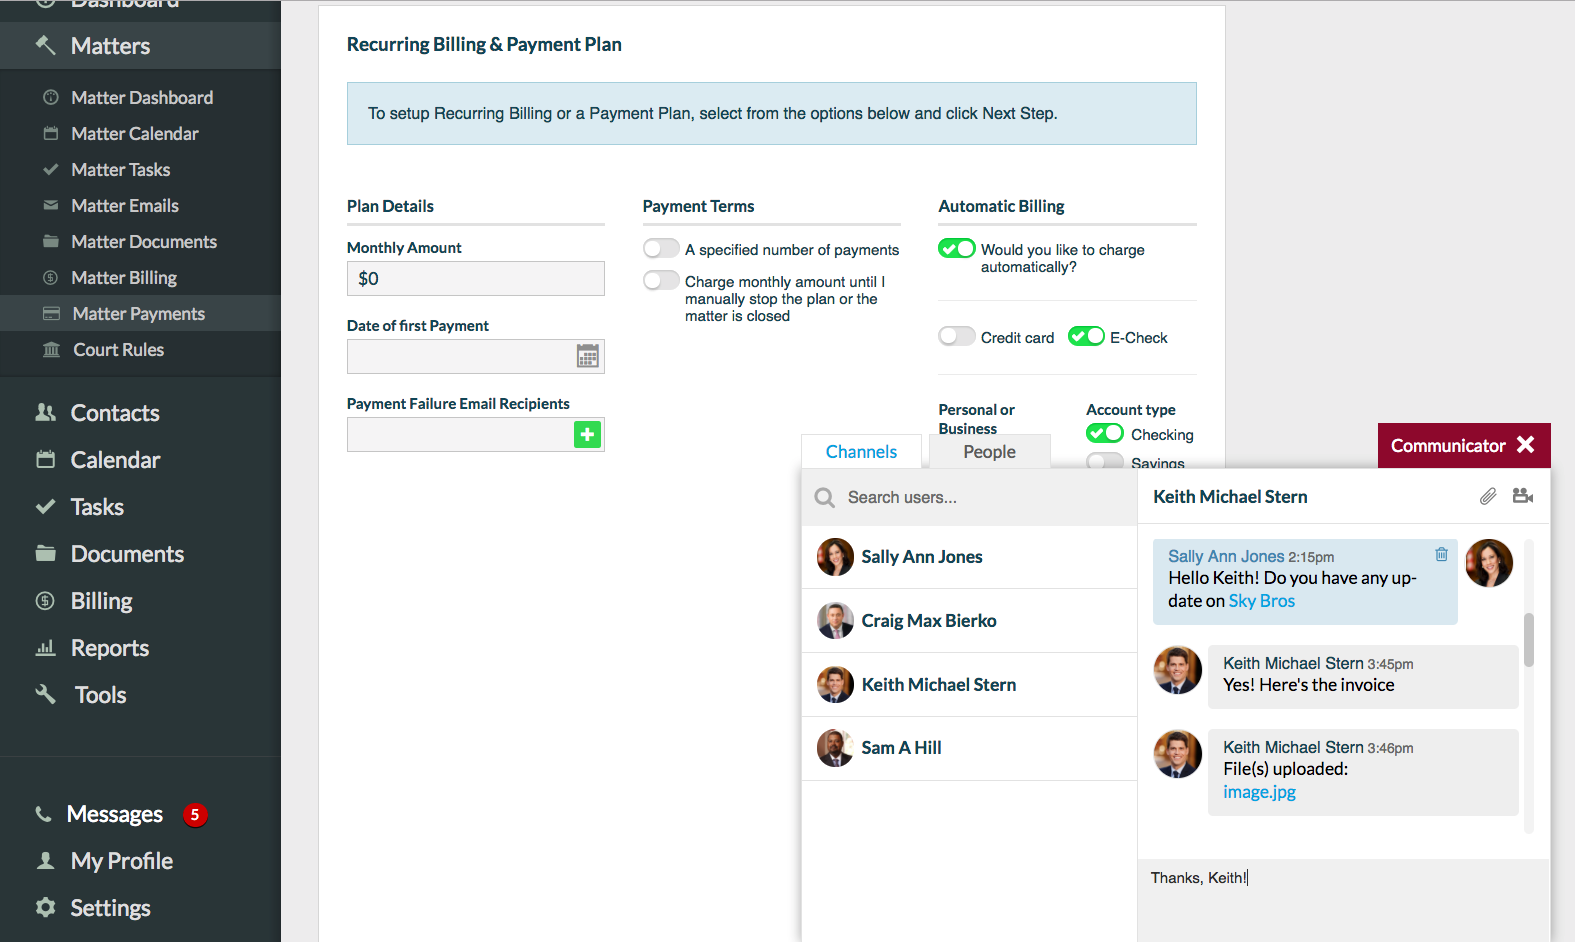1575x942 pixels.
Task: Open Court Rules in the sidebar
Action: pyautogui.click(x=118, y=350)
